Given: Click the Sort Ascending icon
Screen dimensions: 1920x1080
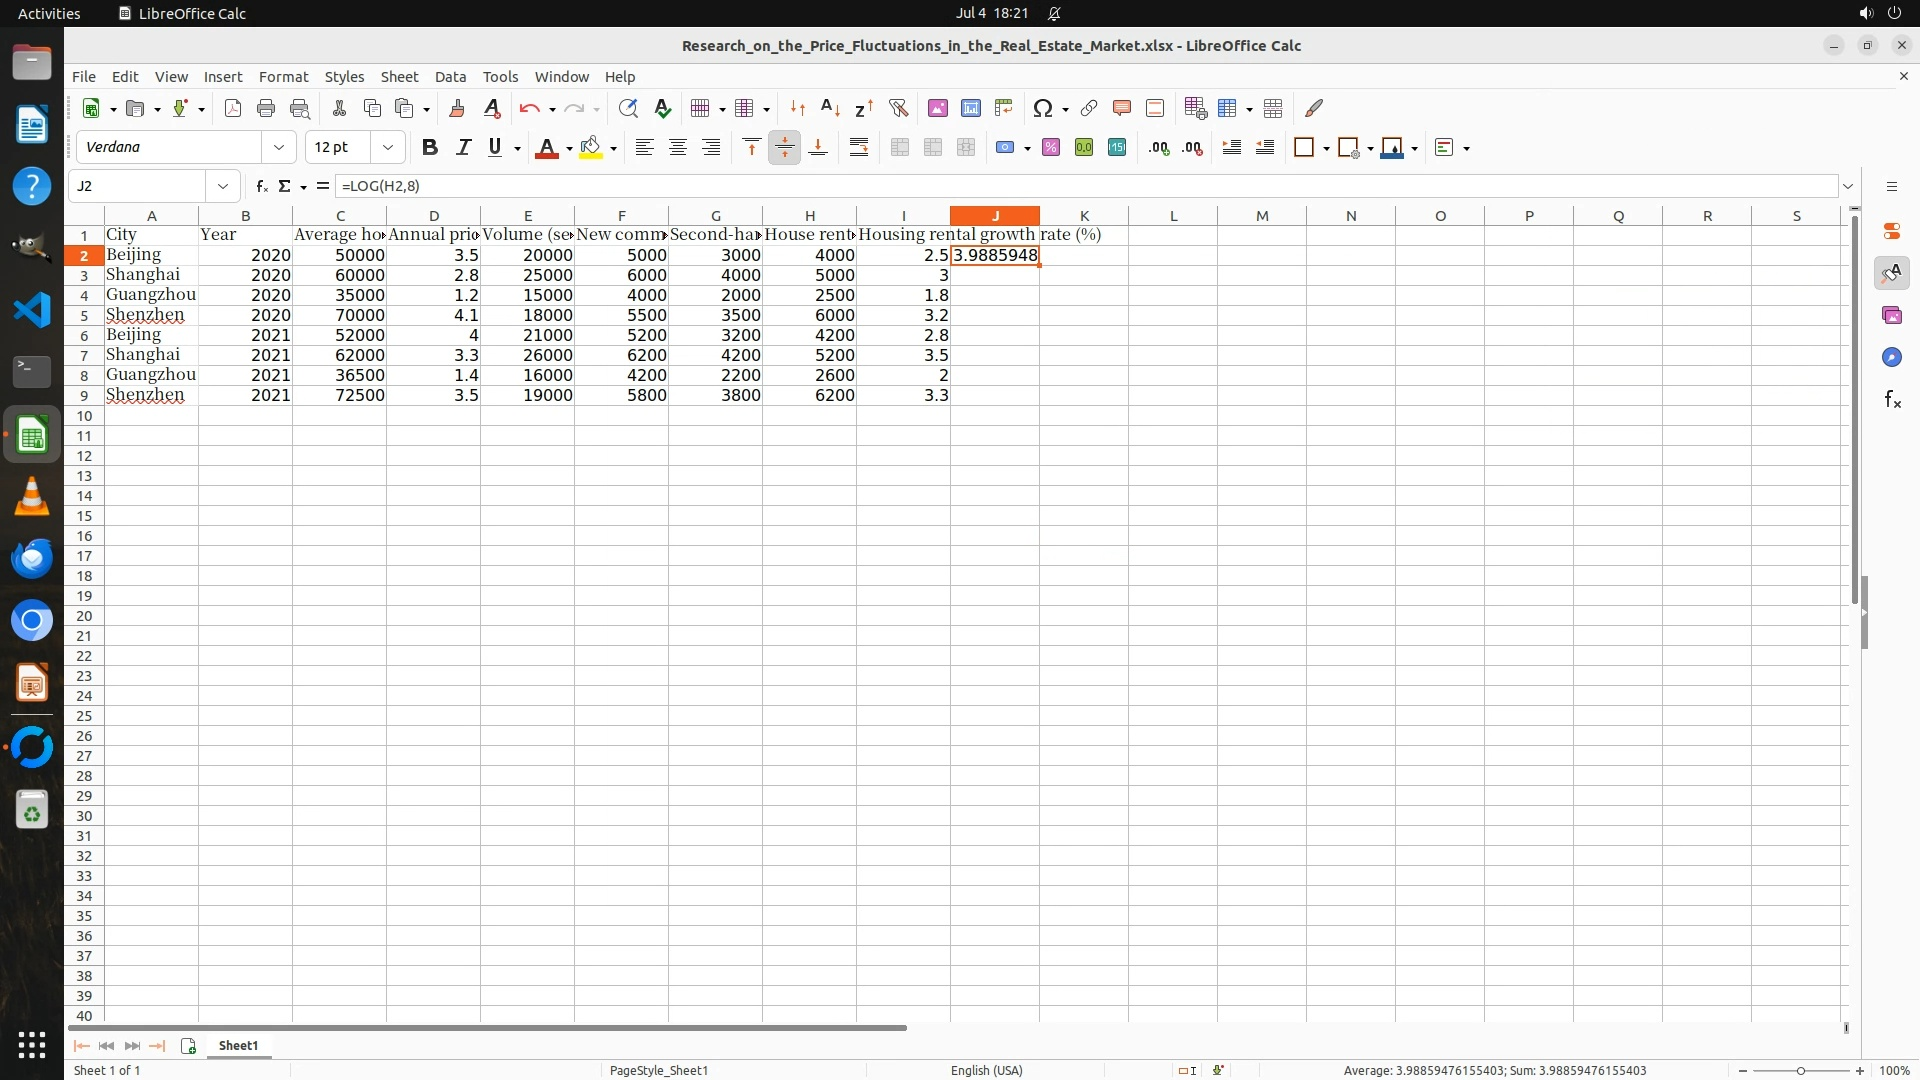Looking at the screenshot, I should coord(830,108).
